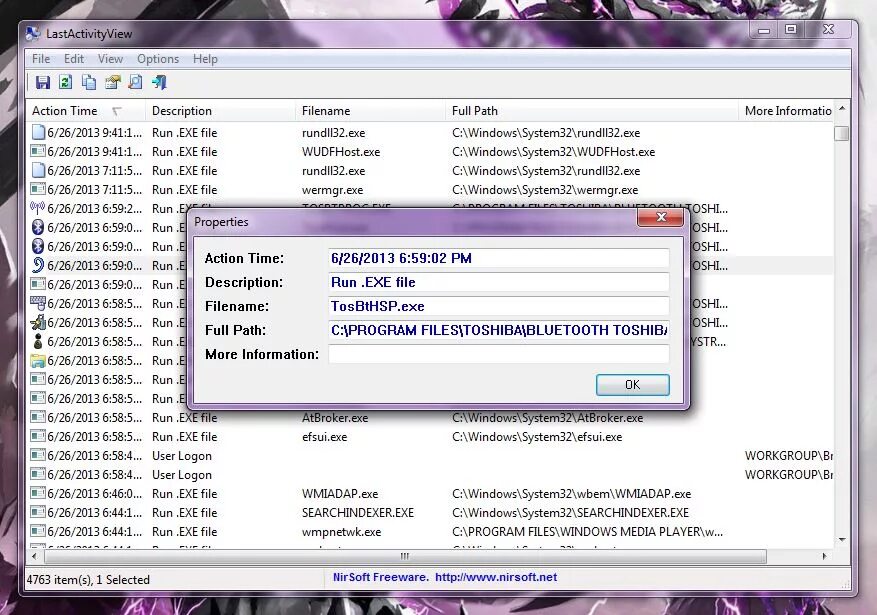Click the vertical scrollbar up arrow

tap(842, 108)
